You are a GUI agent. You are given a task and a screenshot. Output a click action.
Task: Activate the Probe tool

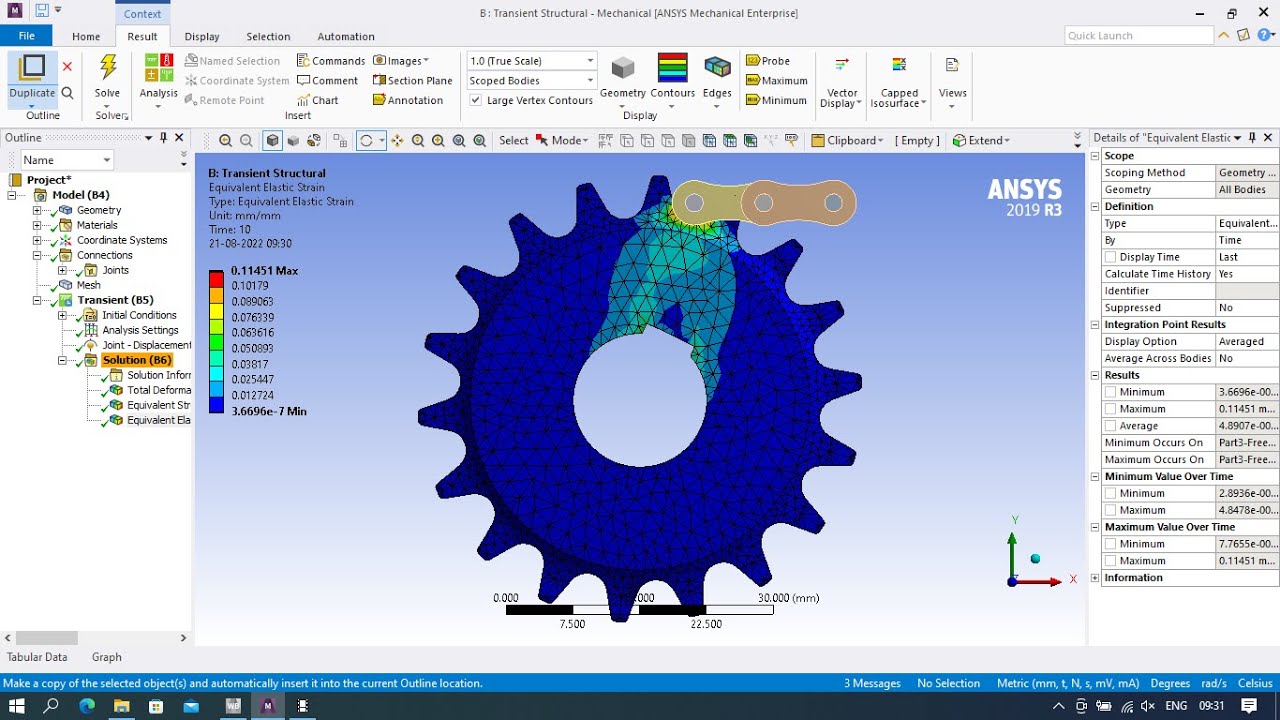[x=768, y=61]
